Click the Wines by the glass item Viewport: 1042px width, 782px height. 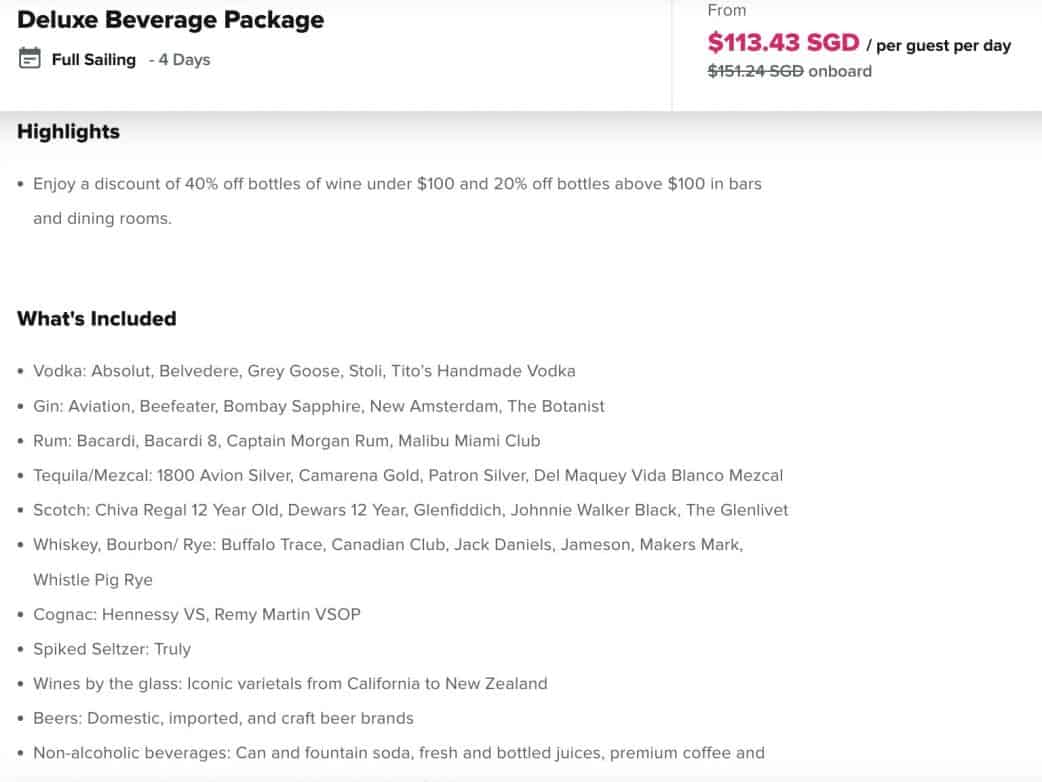(290, 684)
